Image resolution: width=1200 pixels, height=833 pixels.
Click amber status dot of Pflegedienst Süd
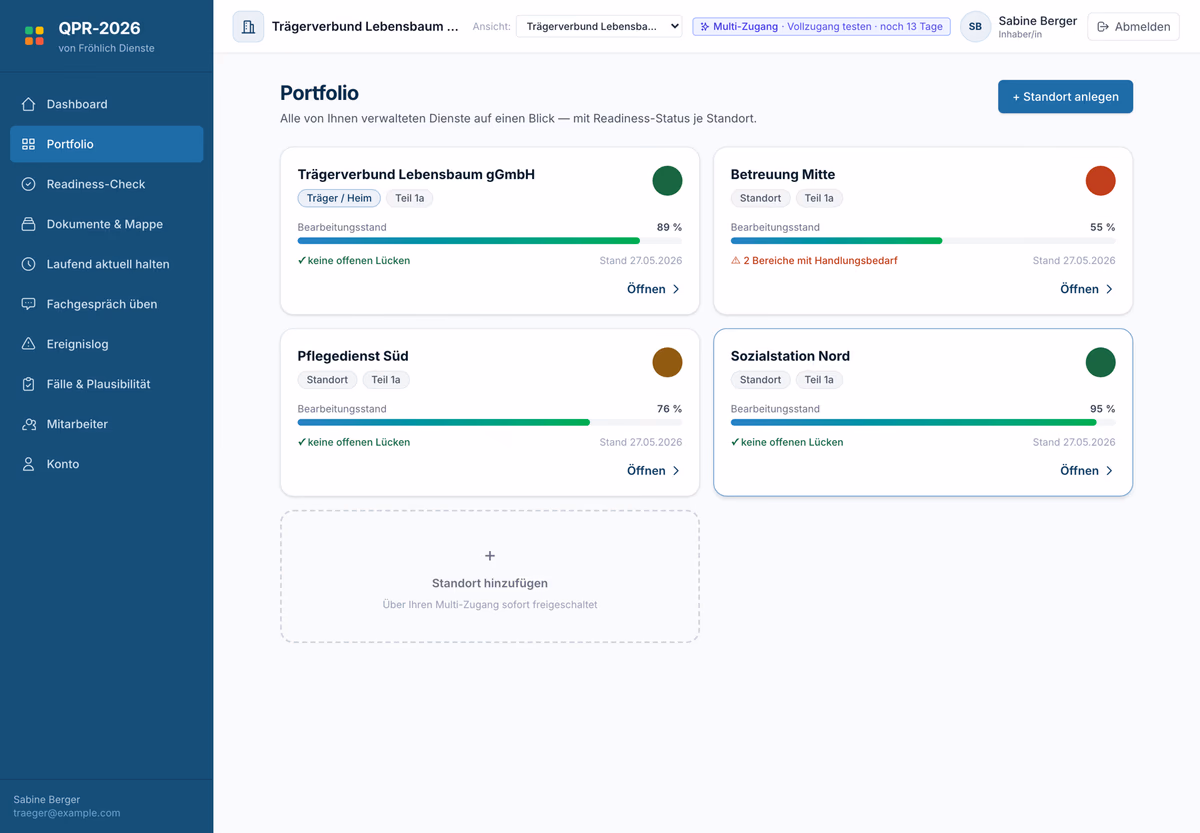point(667,363)
